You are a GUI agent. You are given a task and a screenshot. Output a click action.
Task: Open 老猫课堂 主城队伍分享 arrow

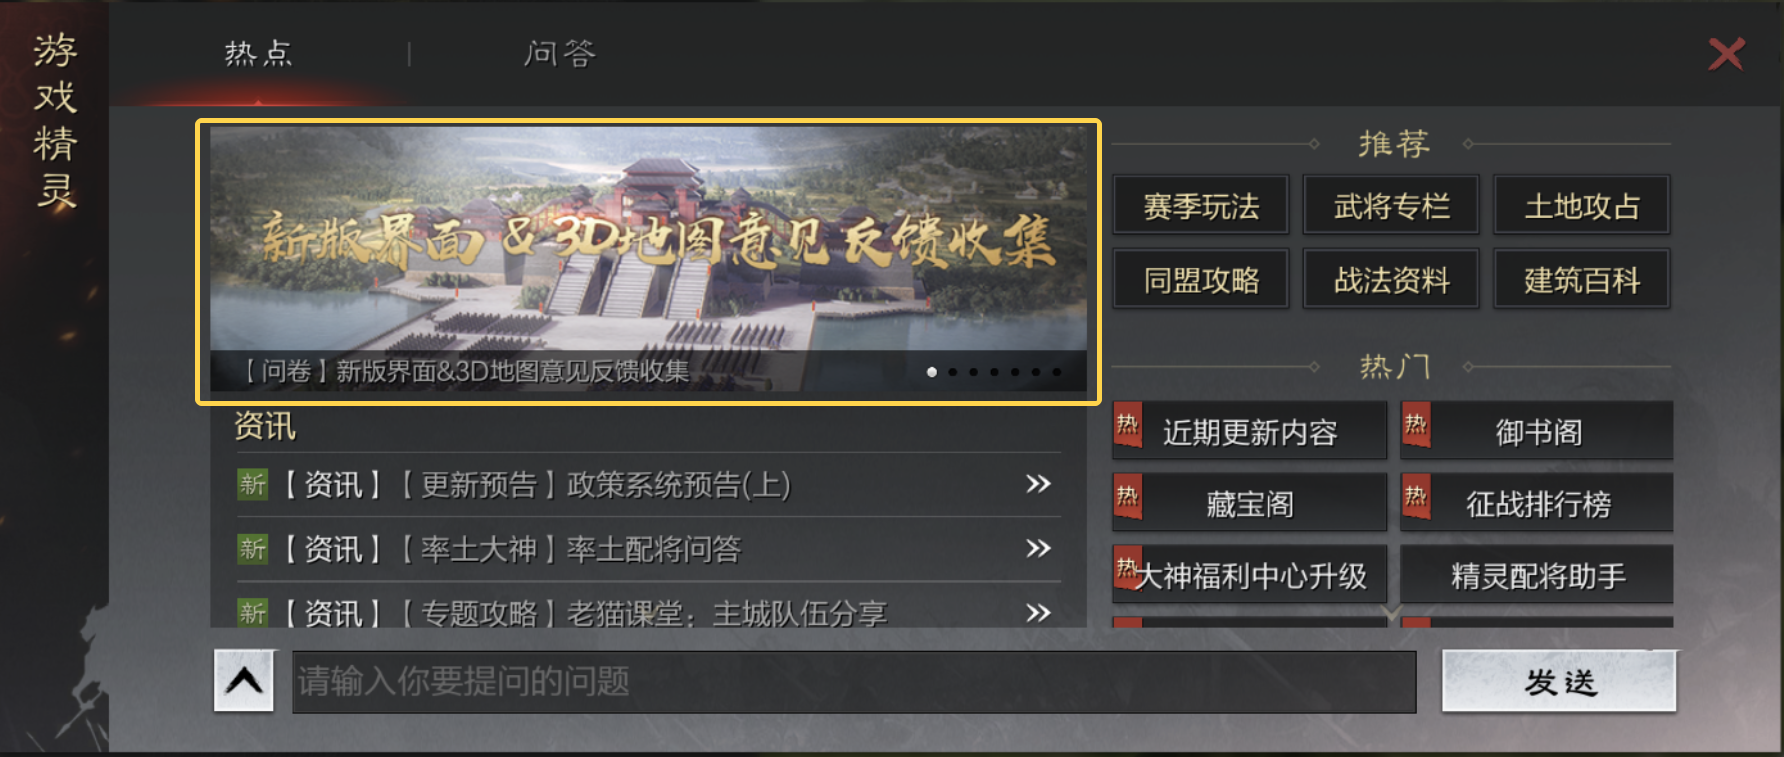(1038, 612)
